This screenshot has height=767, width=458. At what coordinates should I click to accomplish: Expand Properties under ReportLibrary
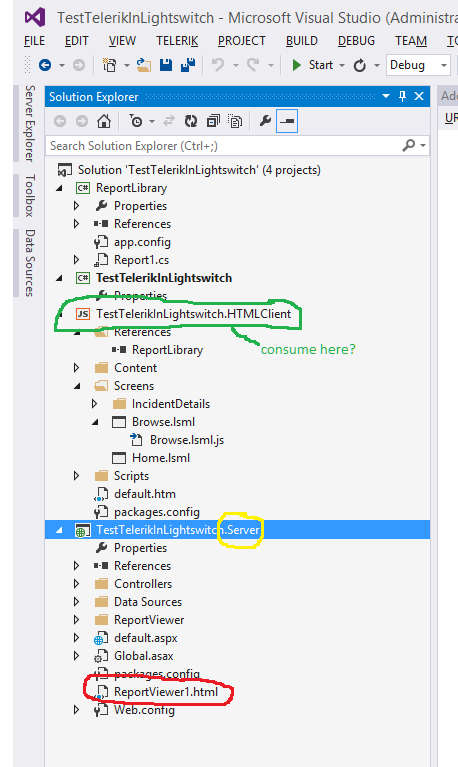click(77, 206)
